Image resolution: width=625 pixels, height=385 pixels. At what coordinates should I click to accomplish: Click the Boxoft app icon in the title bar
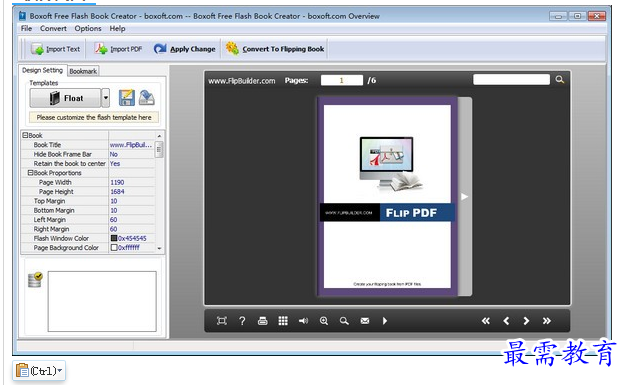pos(23,16)
